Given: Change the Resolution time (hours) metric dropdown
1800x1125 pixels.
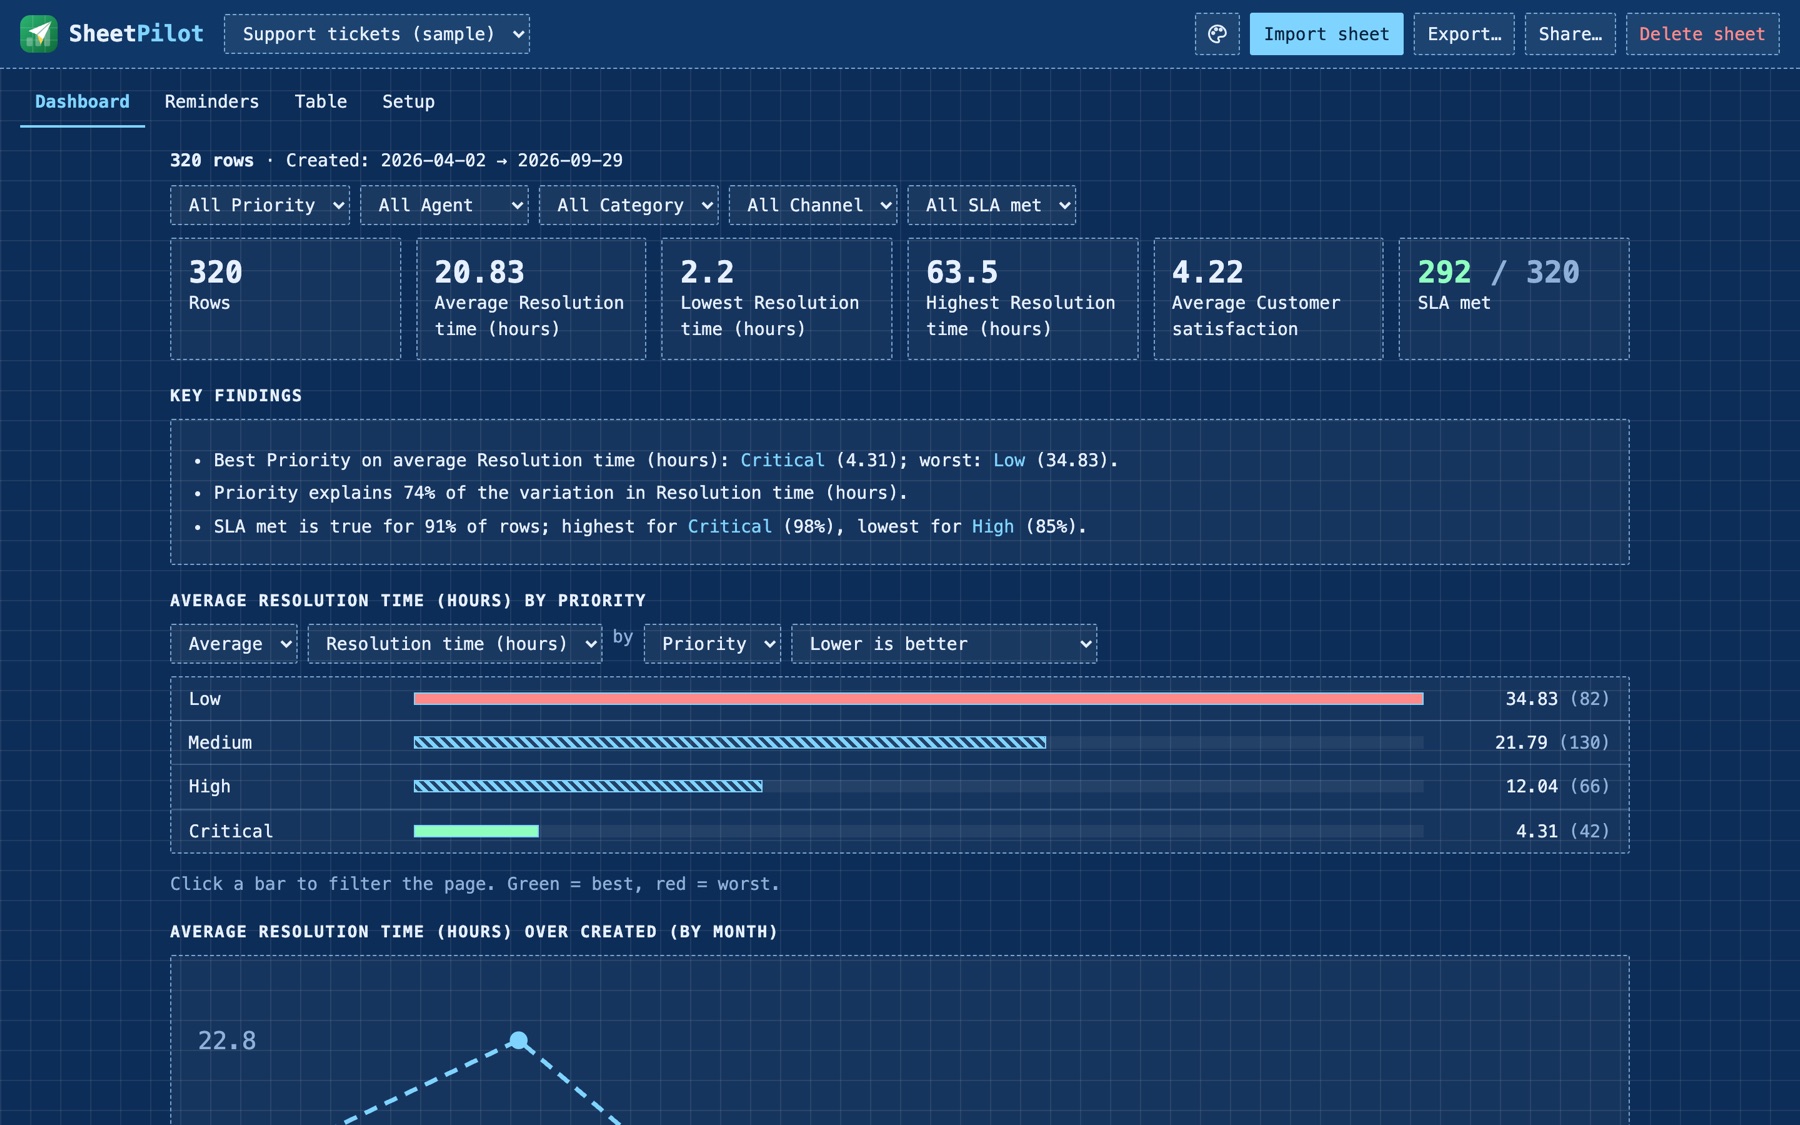Looking at the screenshot, I should point(455,644).
